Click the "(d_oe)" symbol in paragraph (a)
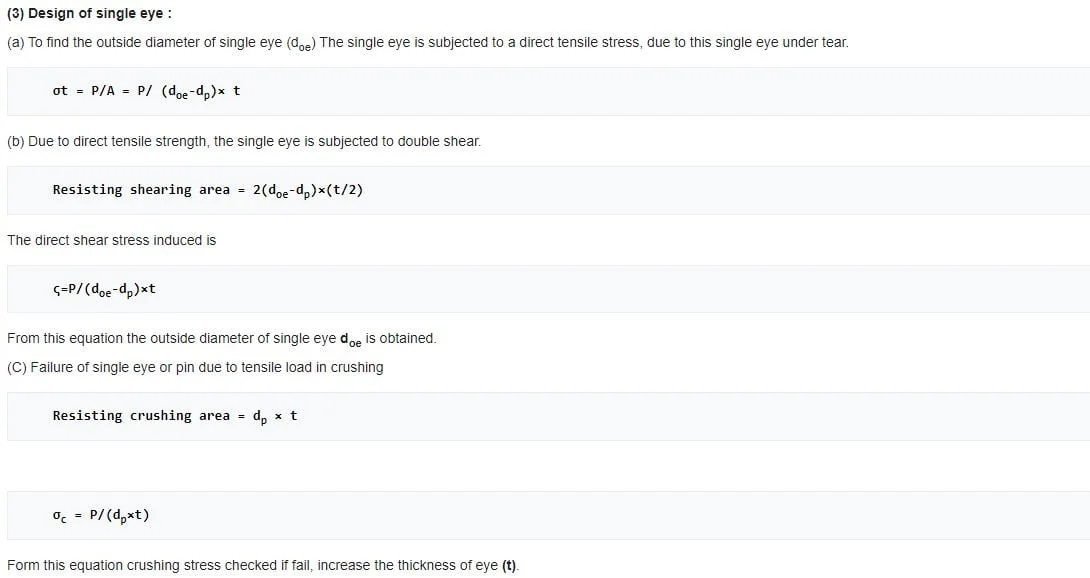Viewport: 1090px width, 578px height. [x=300, y=43]
